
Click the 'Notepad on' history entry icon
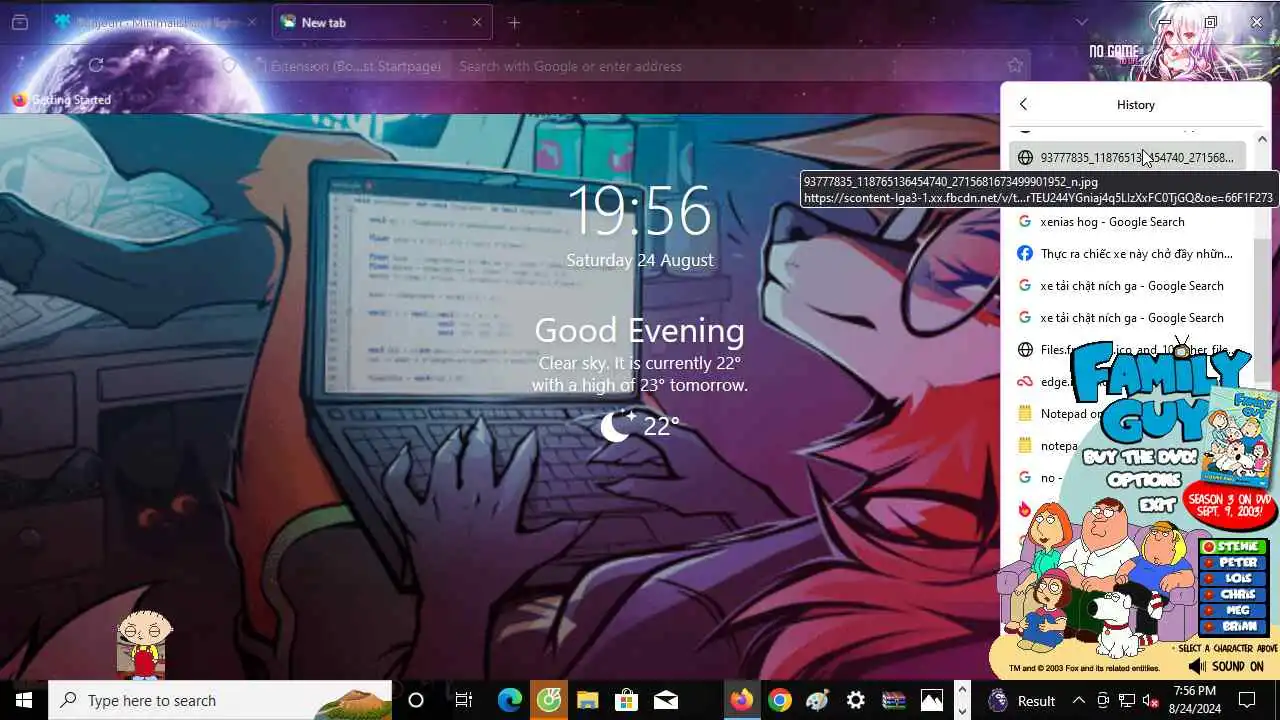1024,414
